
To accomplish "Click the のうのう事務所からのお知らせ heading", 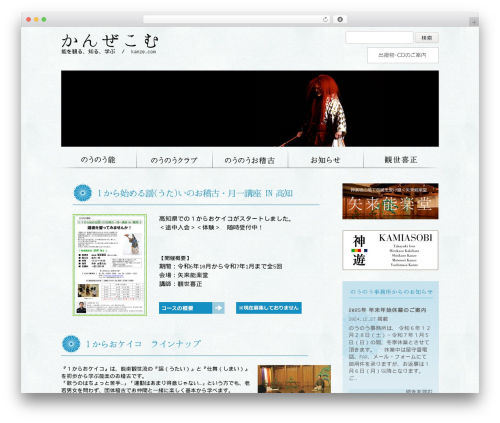I will point(391,292).
